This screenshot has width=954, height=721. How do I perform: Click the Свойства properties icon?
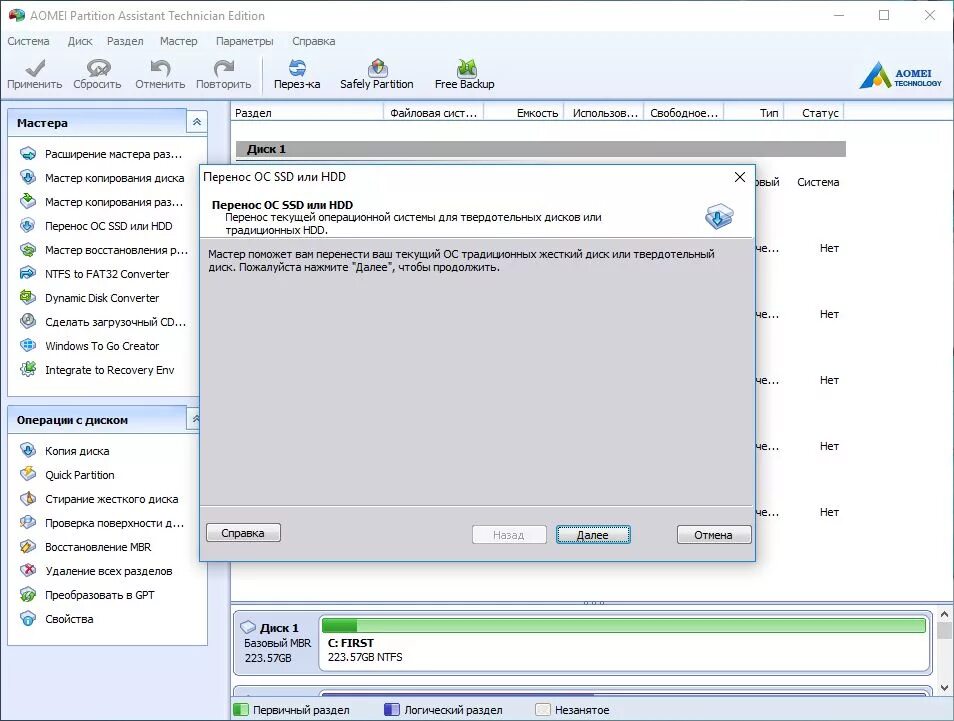coord(28,618)
